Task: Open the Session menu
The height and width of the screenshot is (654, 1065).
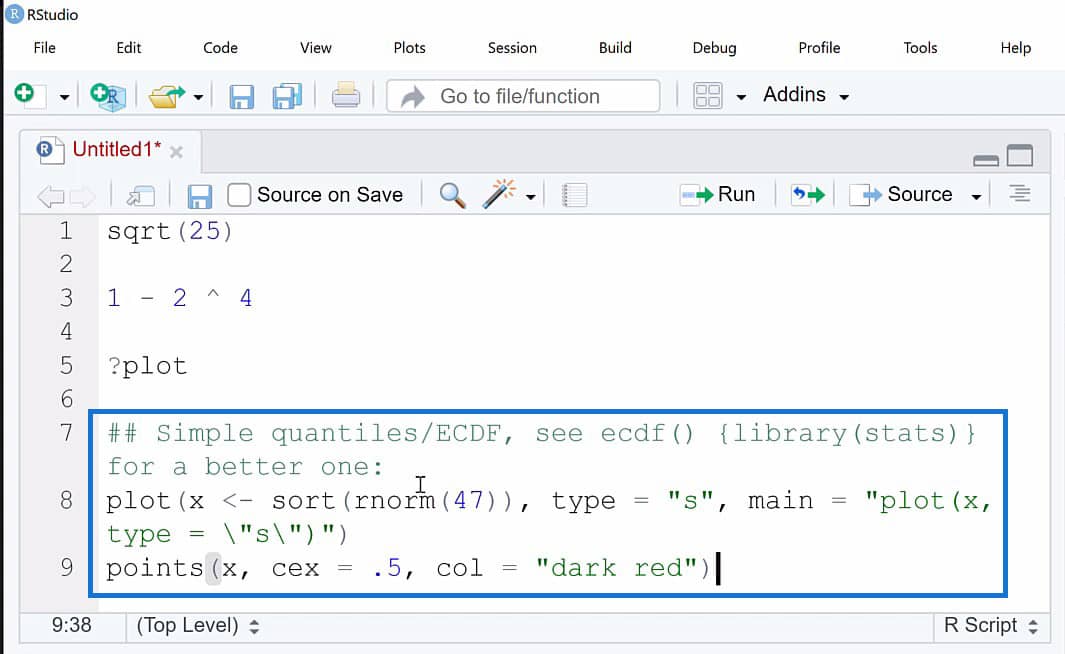Action: (512, 48)
